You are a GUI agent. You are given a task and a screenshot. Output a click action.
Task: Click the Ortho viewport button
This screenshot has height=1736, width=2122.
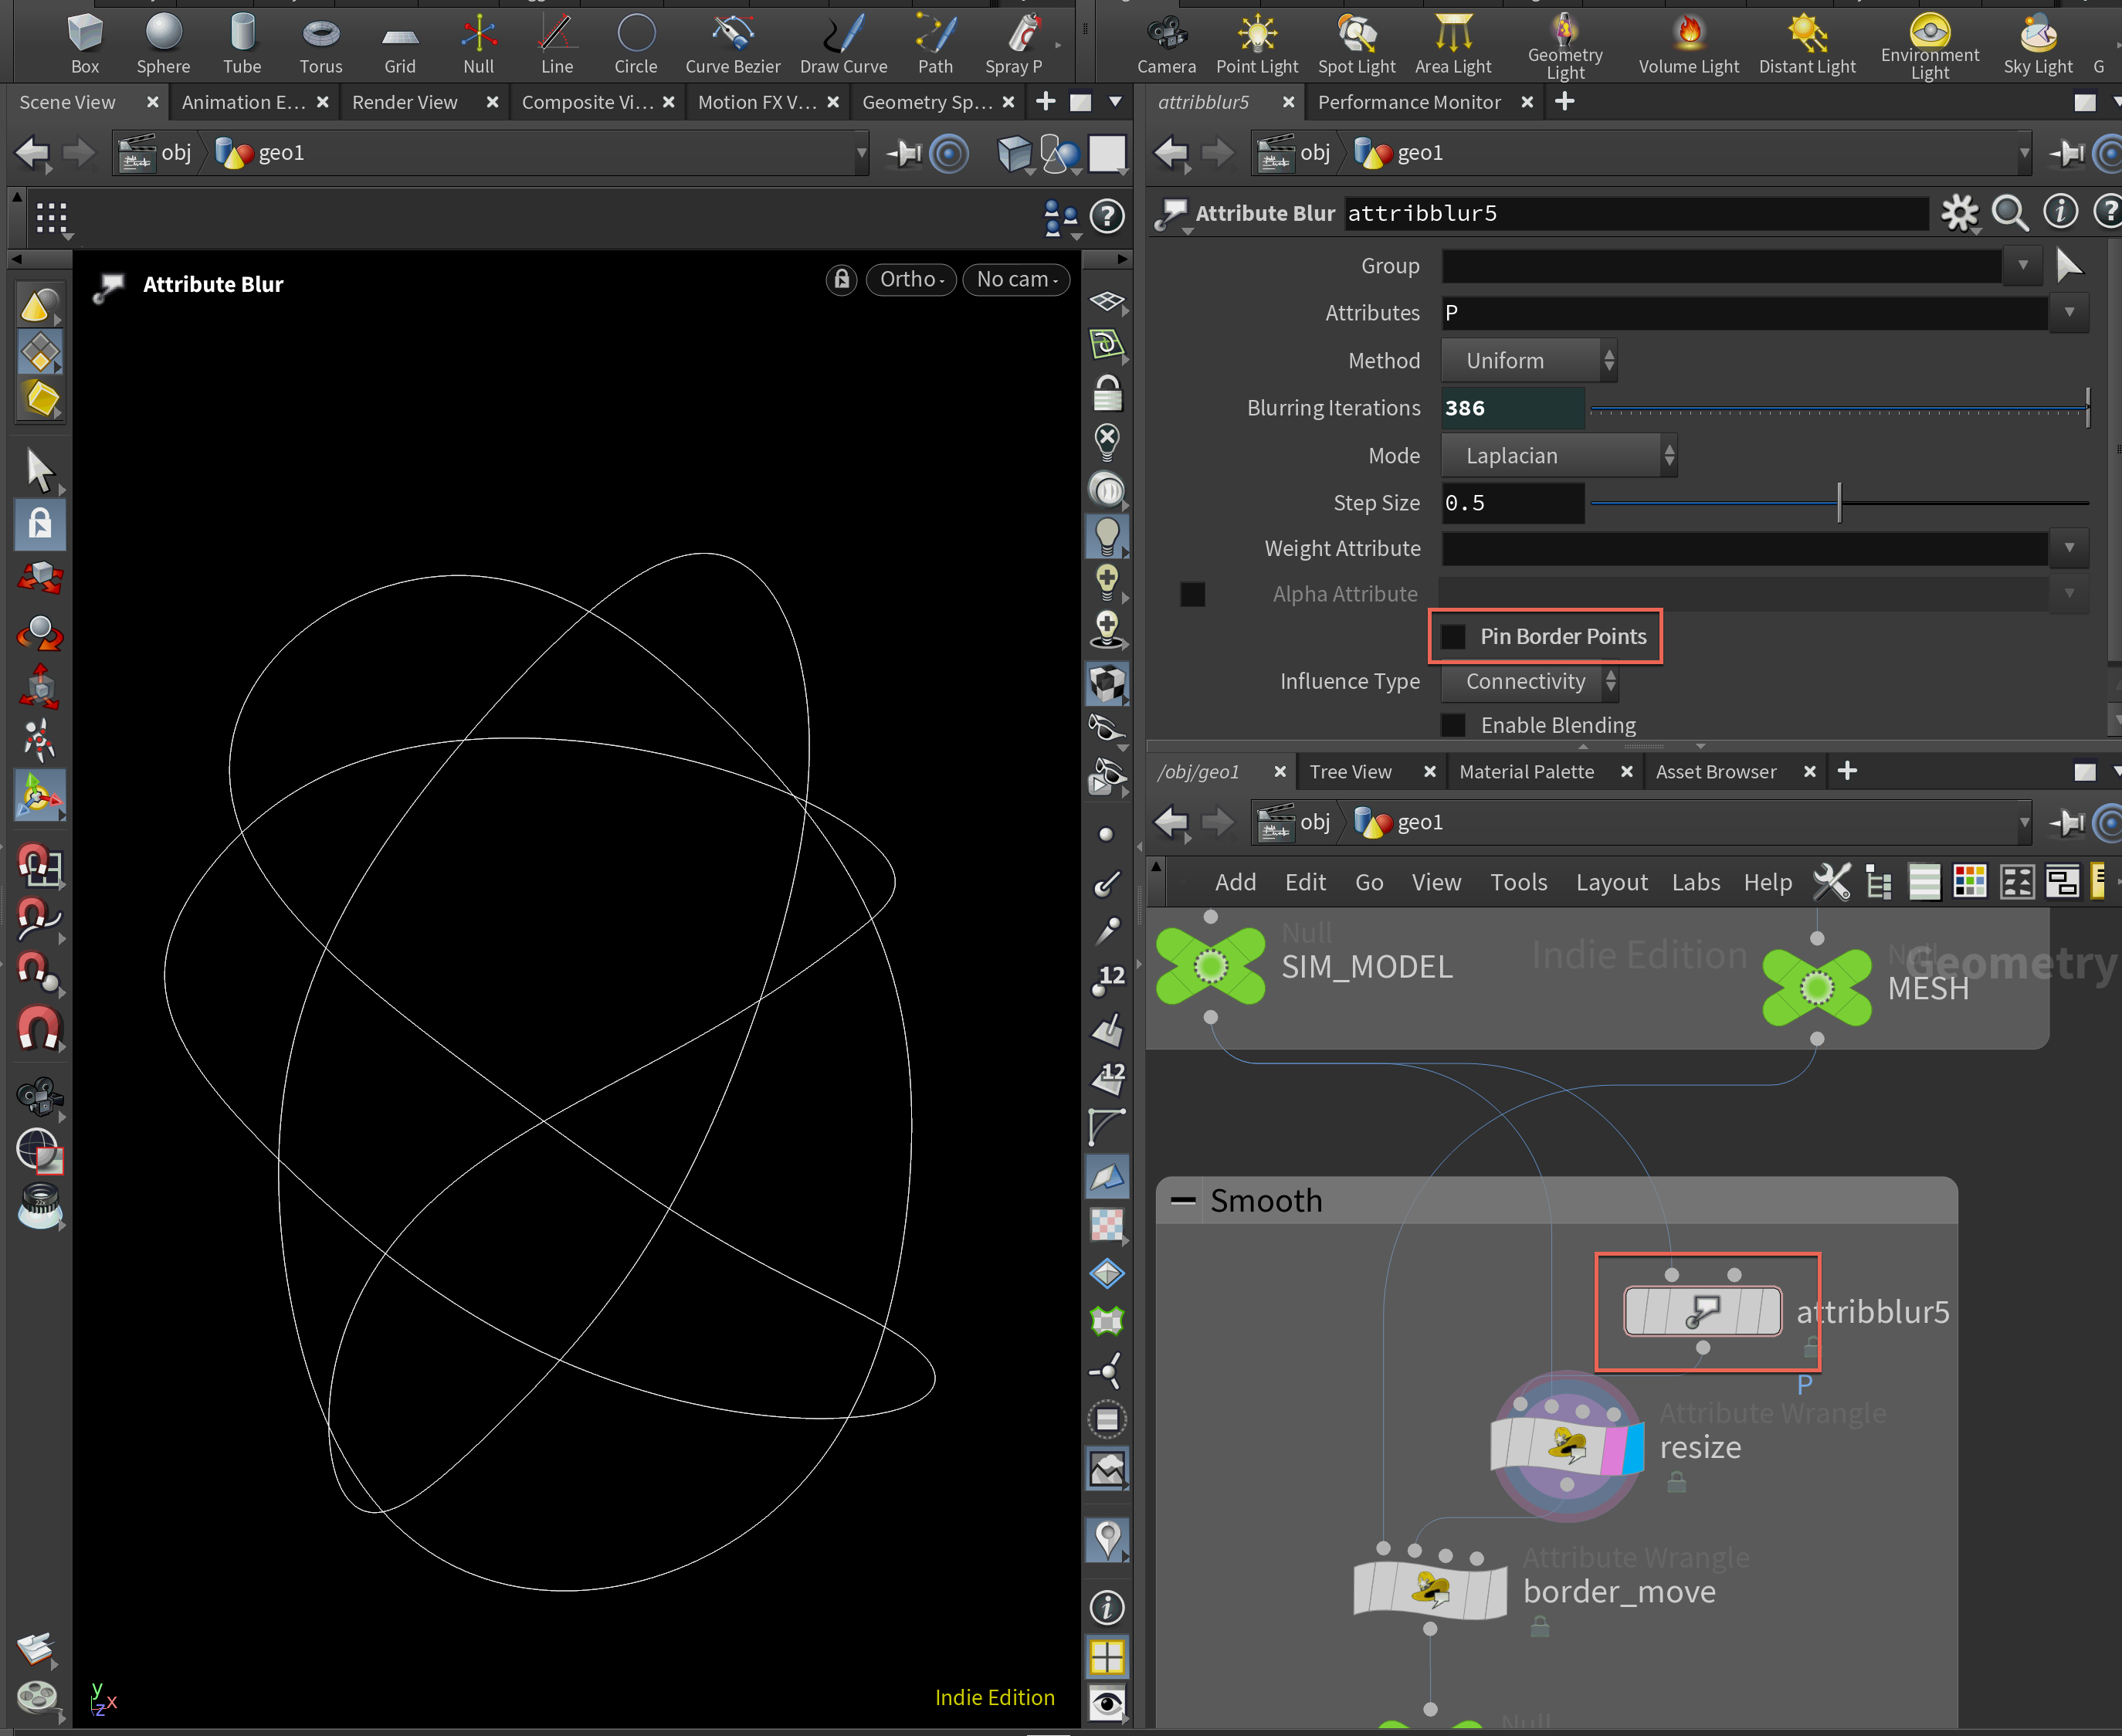(x=910, y=279)
